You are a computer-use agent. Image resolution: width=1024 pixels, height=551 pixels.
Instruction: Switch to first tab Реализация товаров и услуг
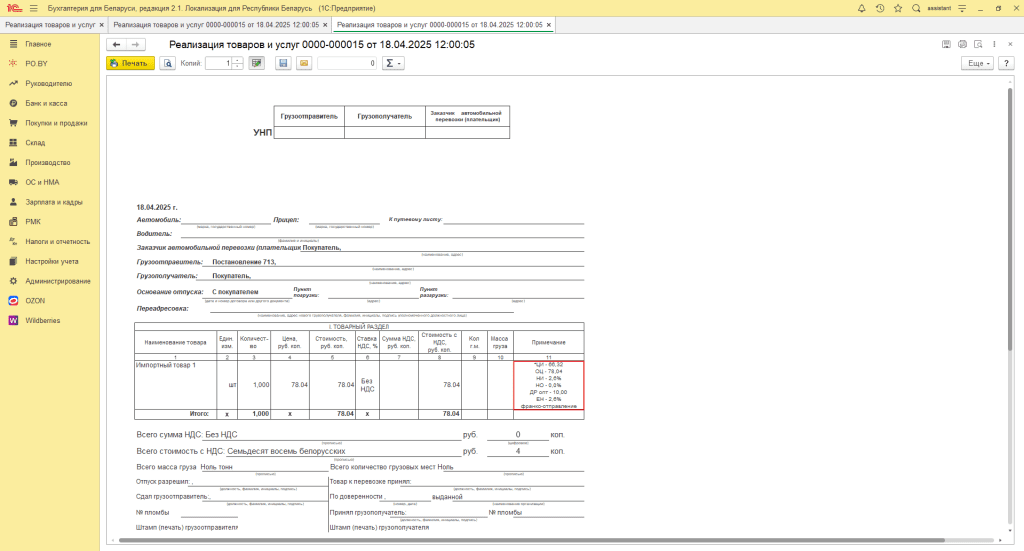pos(50,25)
